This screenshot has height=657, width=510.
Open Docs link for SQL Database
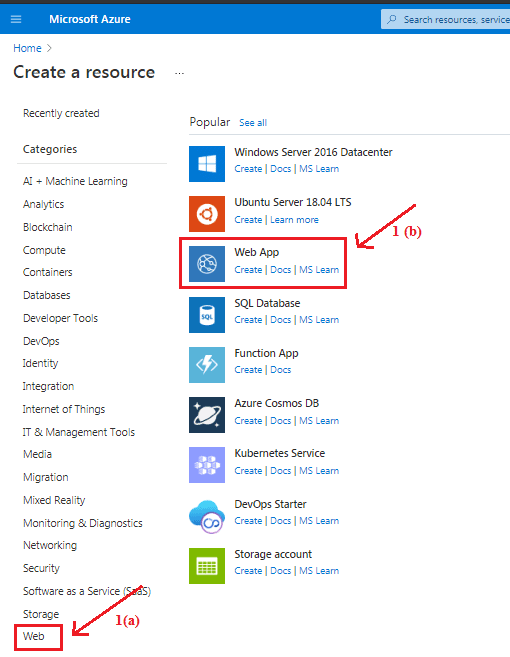pos(280,320)
